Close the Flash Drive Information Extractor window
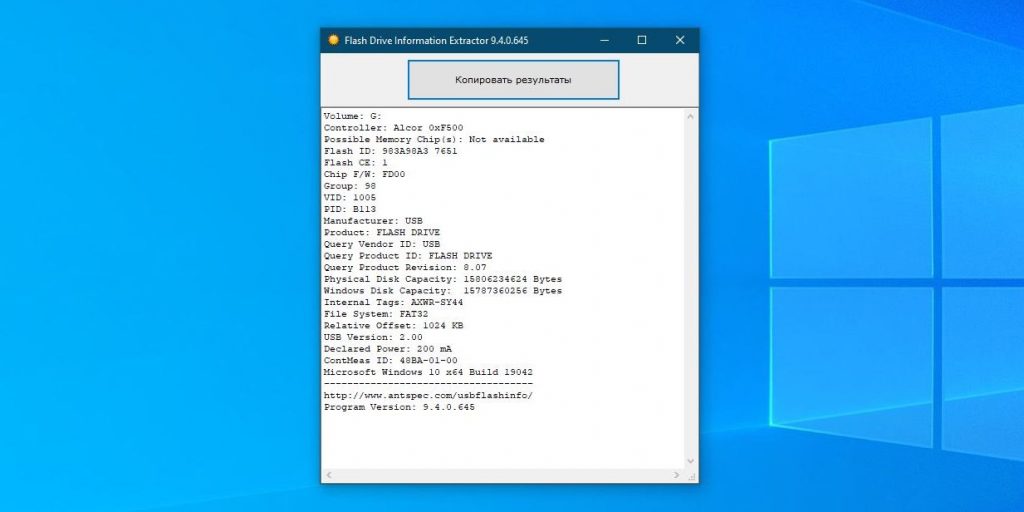The width and height of the screenshot is (1024, 512). tap(680, 41)
